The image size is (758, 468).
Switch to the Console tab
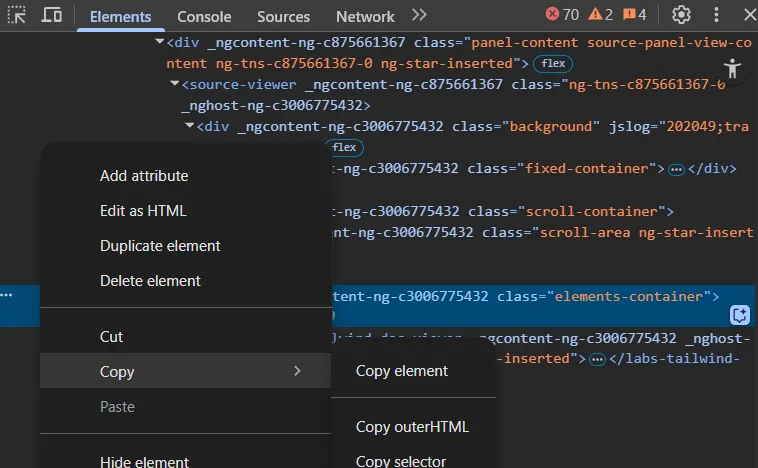coord(204,17)
